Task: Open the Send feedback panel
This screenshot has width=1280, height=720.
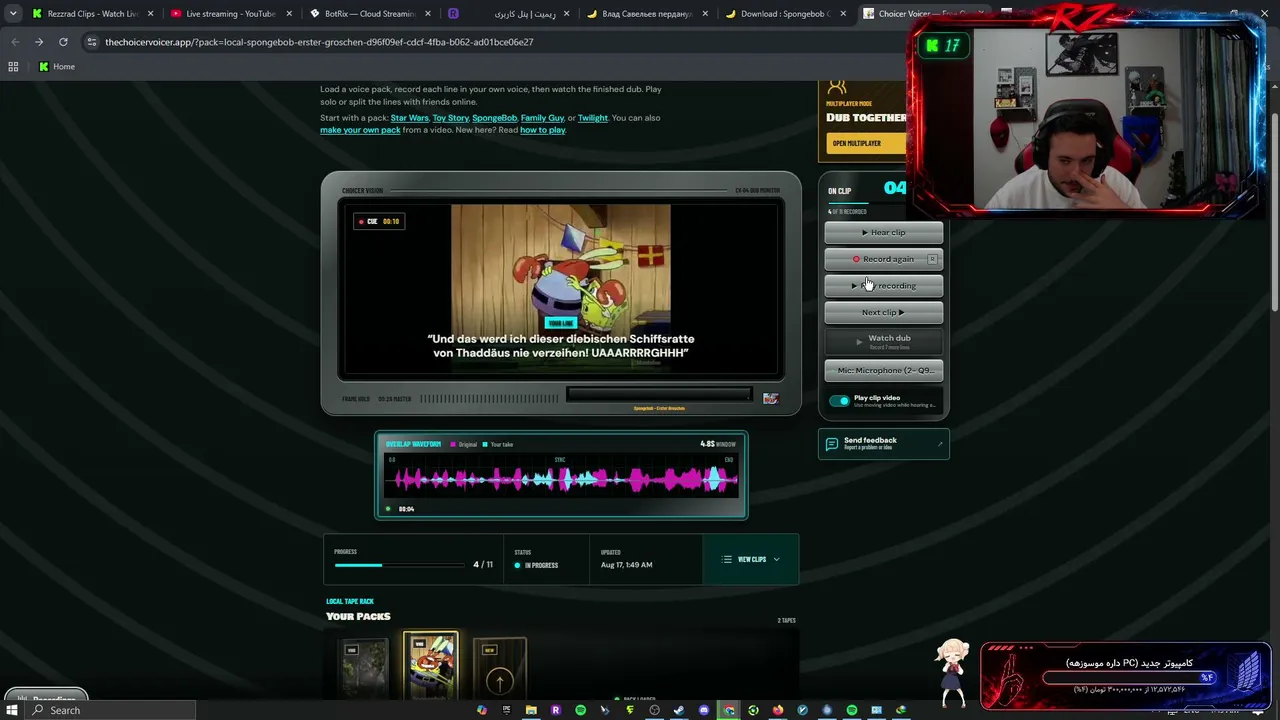Action: (883, 444)
